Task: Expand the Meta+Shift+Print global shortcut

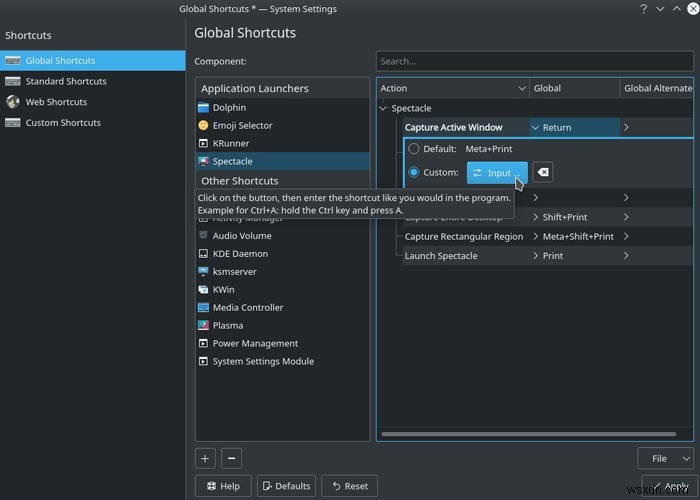Action: (x=535, y=236)
